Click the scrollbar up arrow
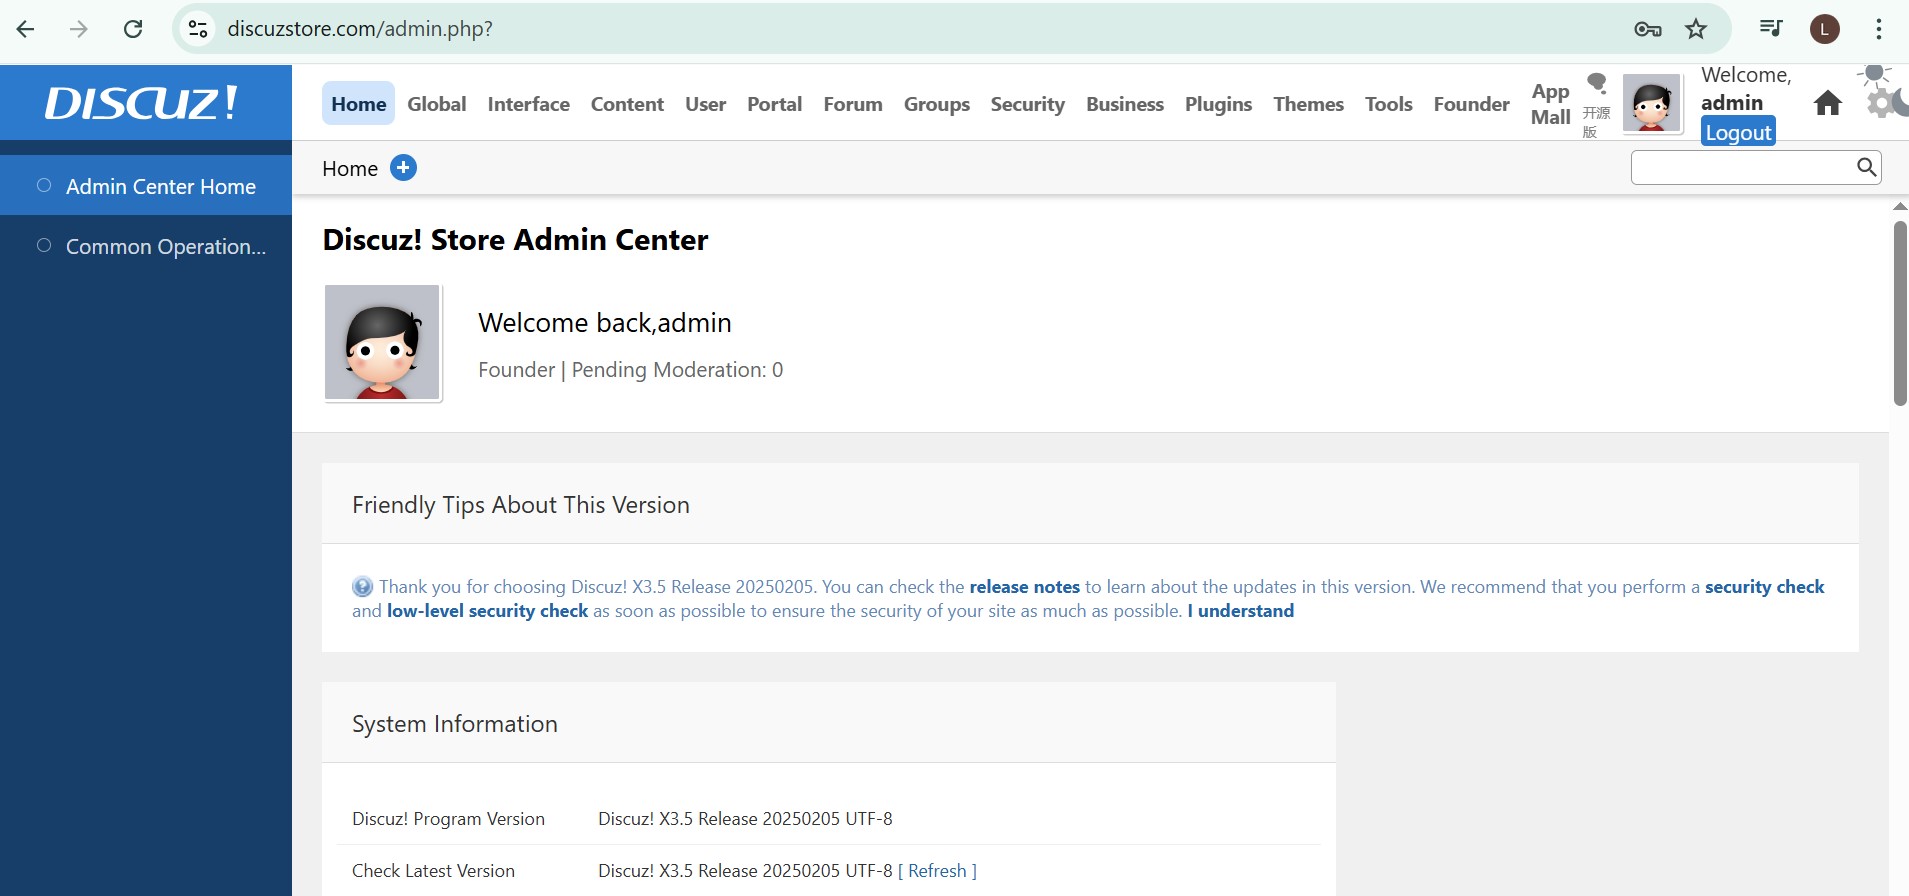 (x=1900, y=206)
